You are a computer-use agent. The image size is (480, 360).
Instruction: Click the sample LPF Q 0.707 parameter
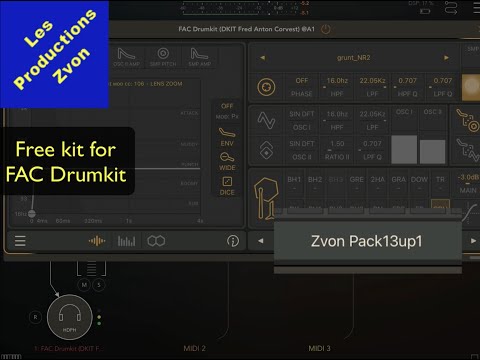443,87
